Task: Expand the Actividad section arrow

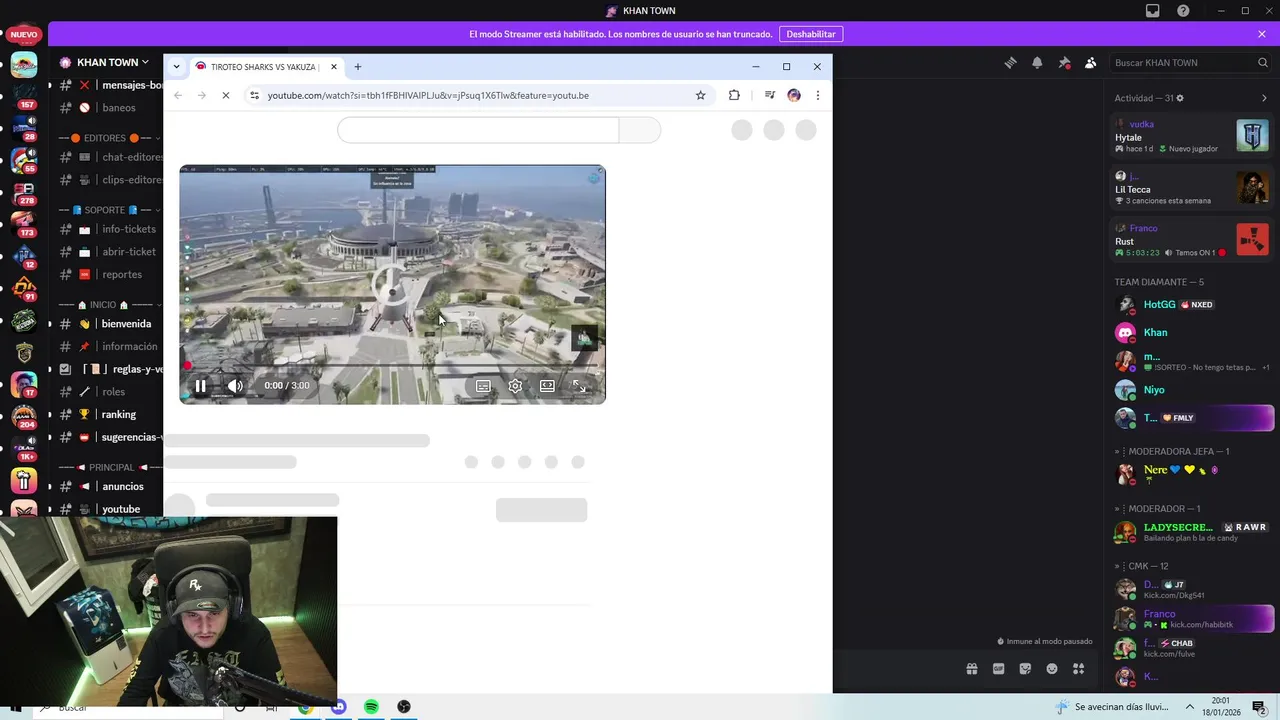Action: pyautogui.click(x=1264, y=98)
